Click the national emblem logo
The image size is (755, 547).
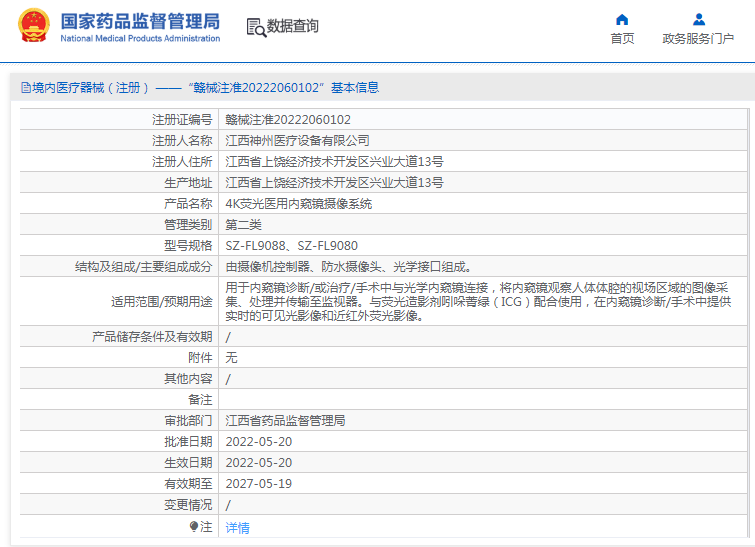34,26
